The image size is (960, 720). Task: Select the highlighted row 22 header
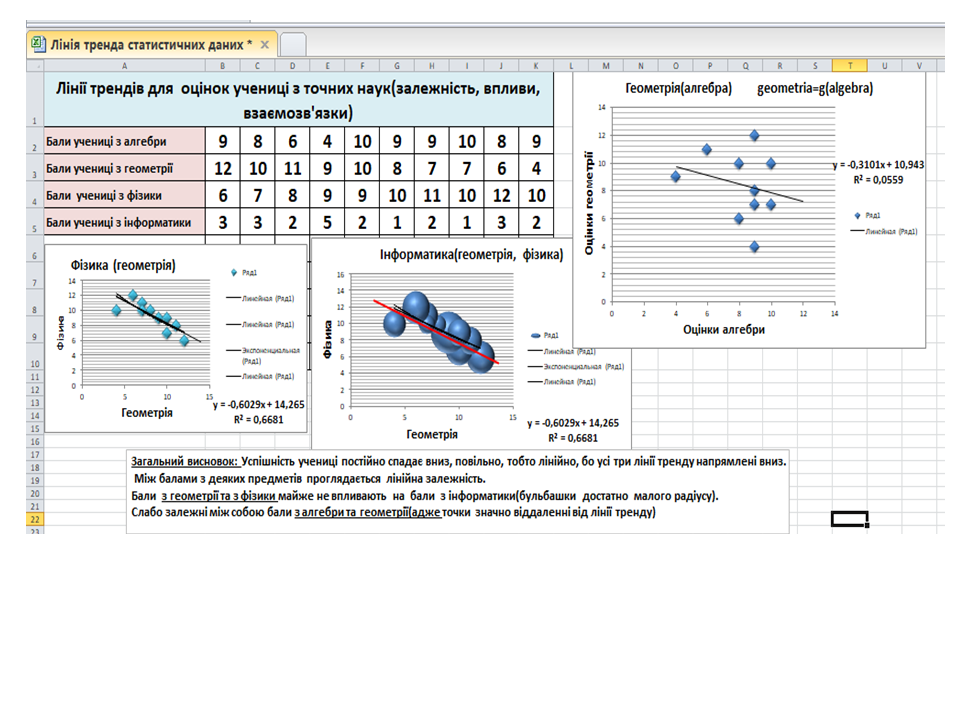click(x=35, y=520)
